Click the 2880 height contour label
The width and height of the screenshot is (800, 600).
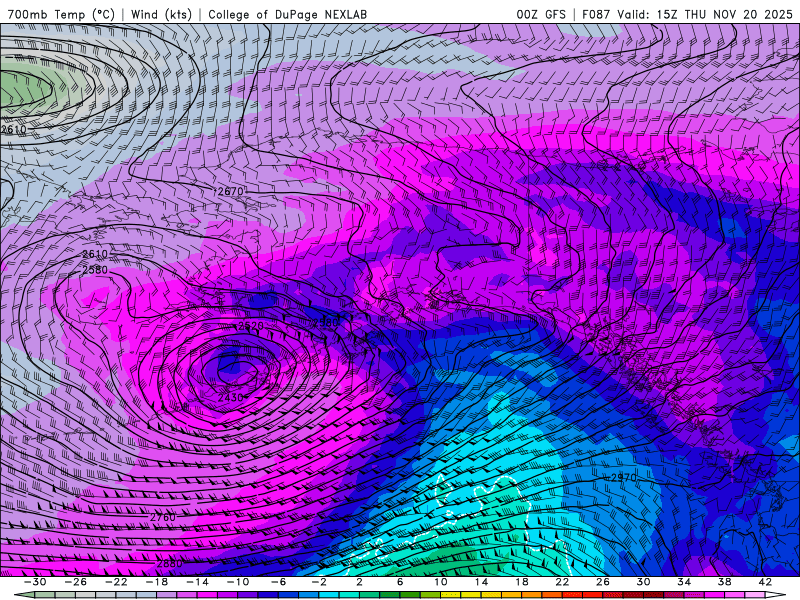169,564
